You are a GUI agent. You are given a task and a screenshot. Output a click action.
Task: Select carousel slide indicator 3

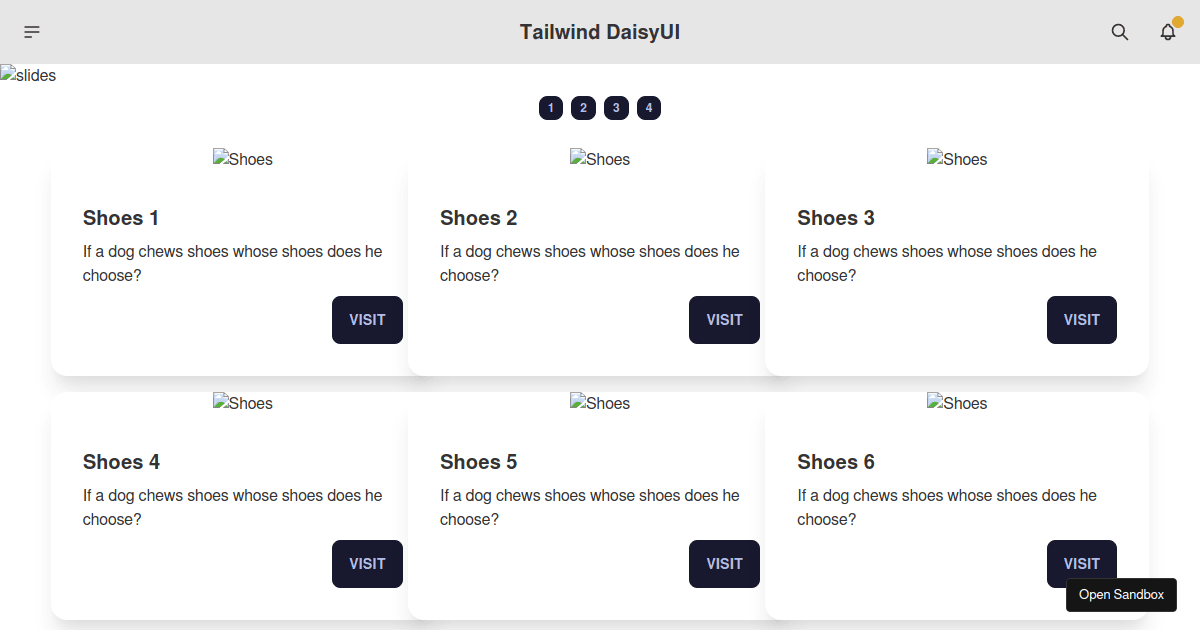tap(616, 107)
